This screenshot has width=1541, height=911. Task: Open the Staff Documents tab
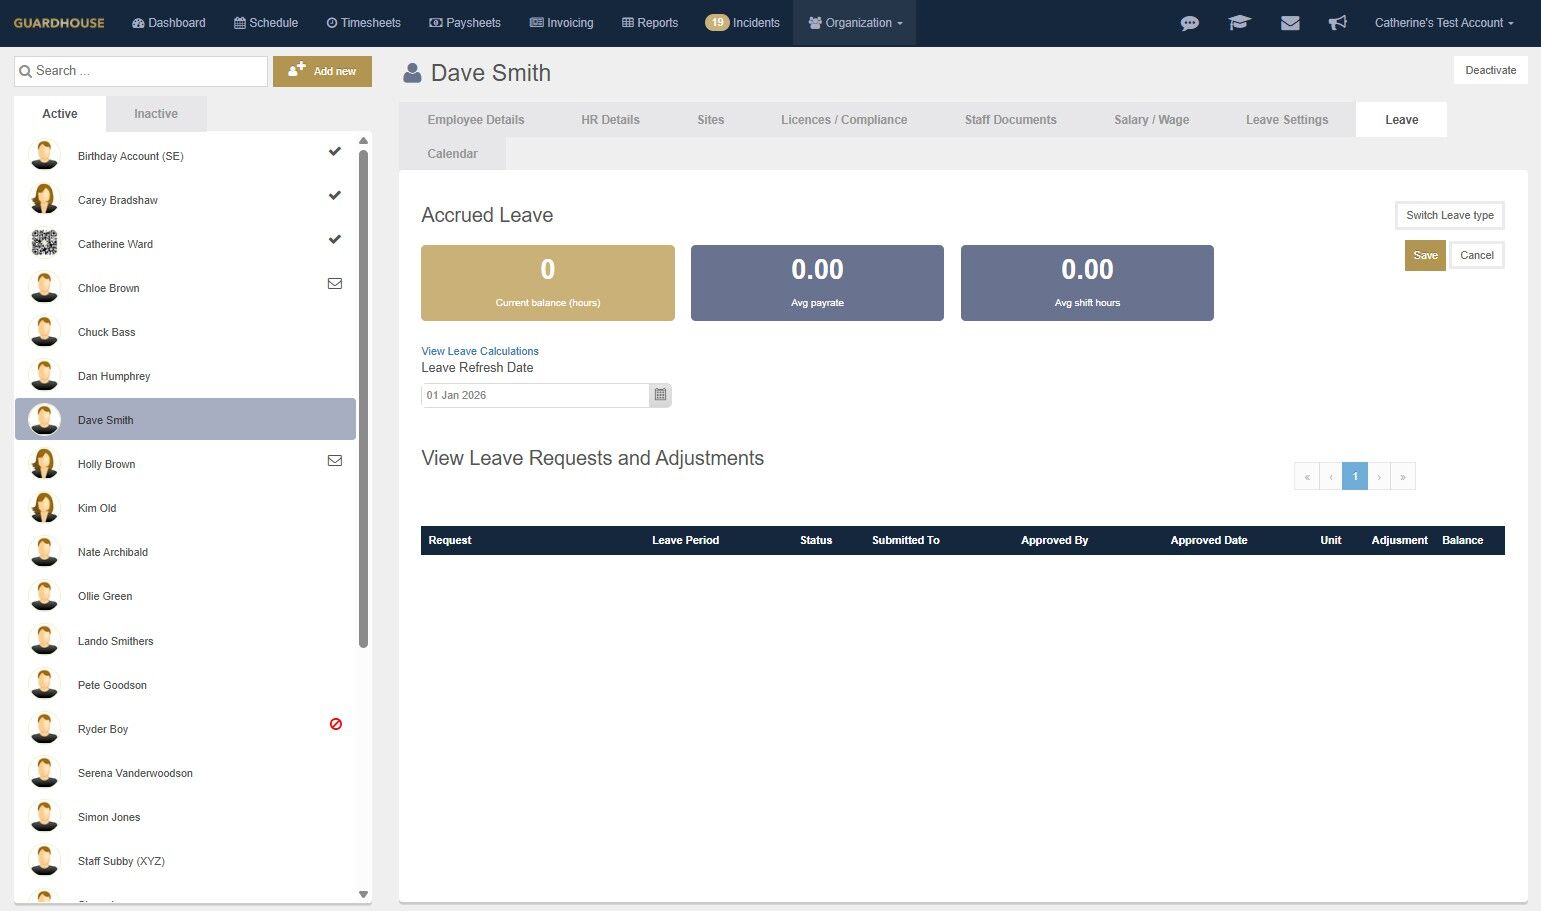(1011, 120)
